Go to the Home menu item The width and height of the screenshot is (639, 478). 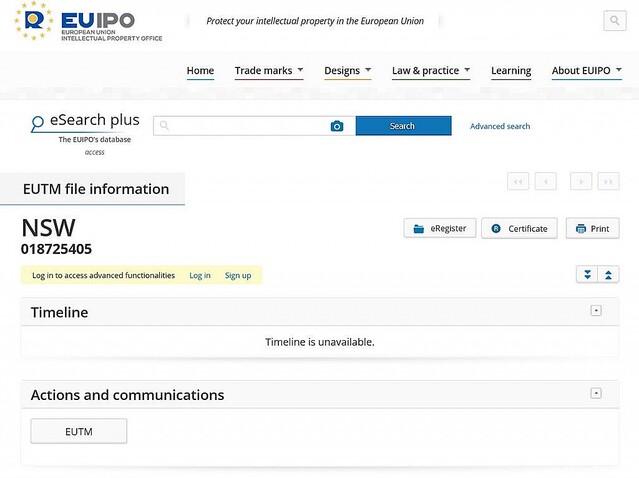(200, 71)
